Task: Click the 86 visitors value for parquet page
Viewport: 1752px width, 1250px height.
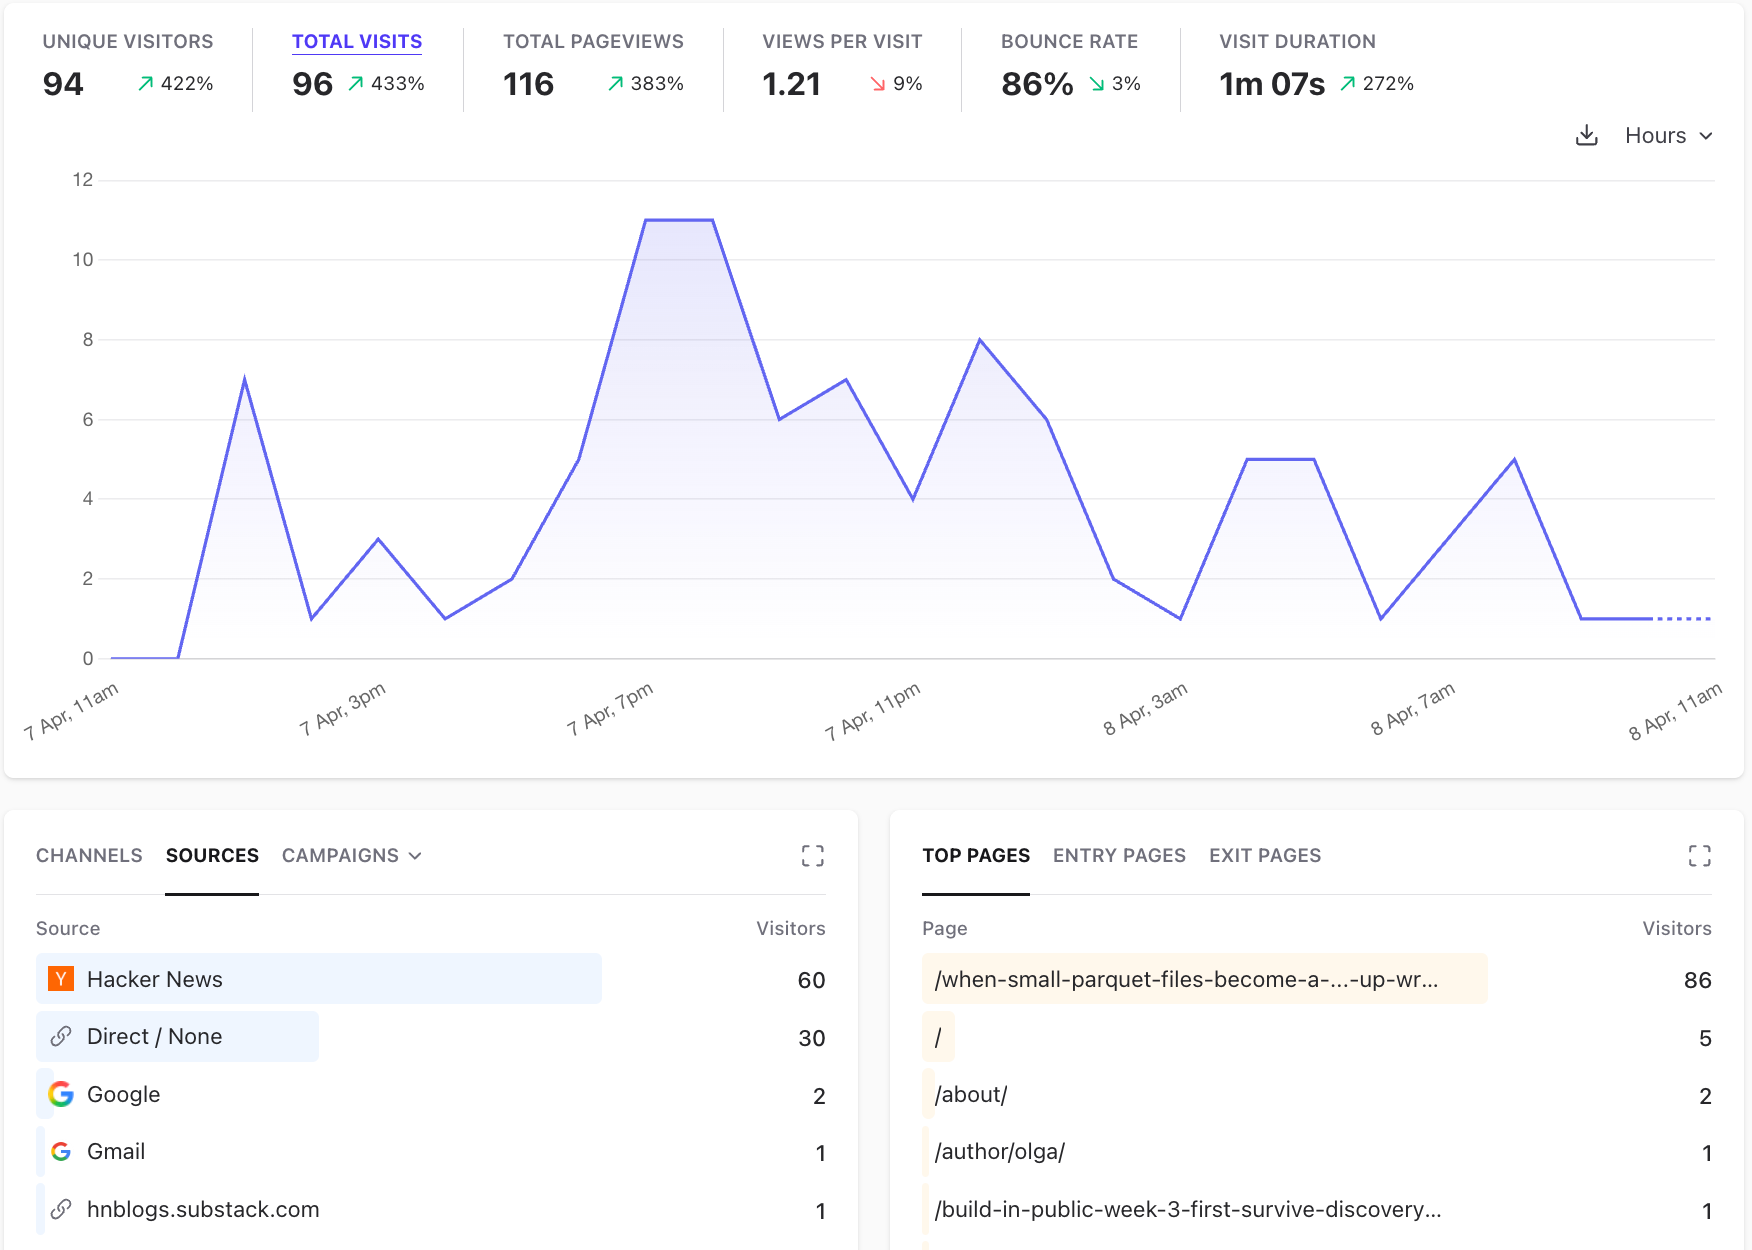Action: tap(1697, 980)
